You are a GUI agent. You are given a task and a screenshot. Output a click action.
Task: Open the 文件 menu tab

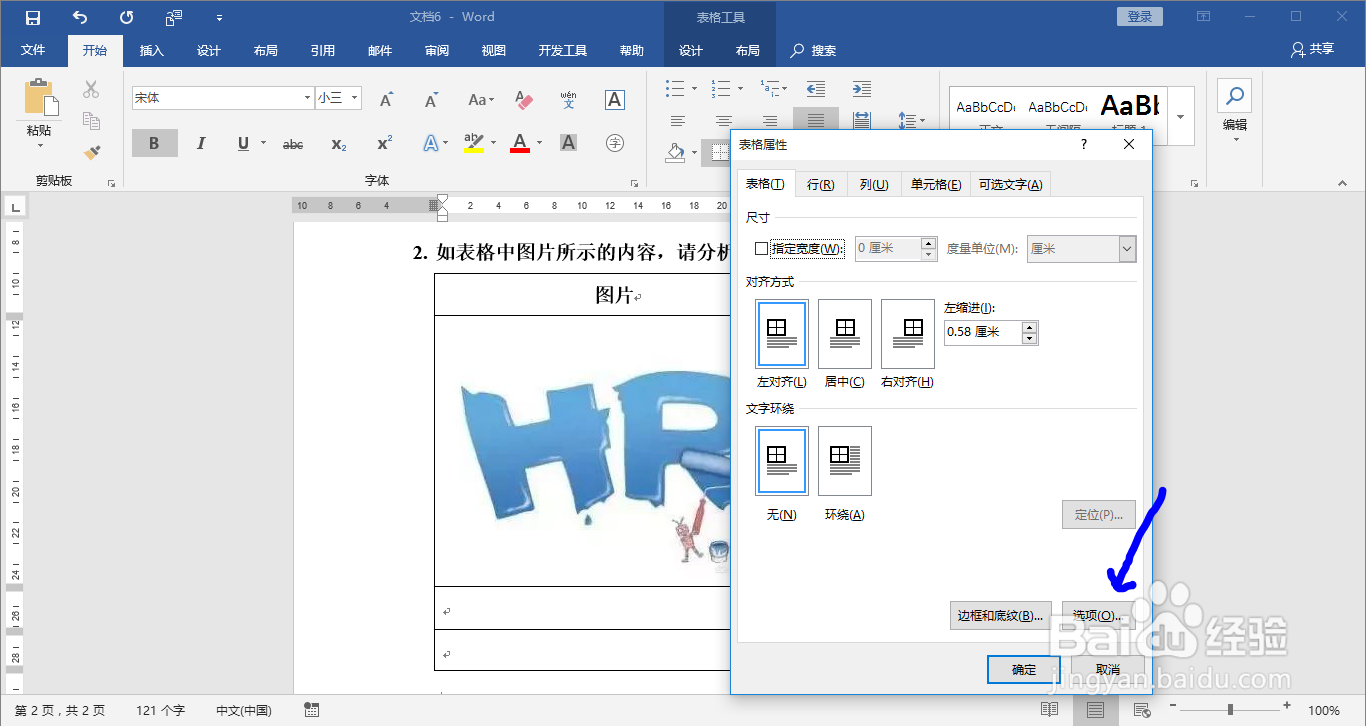pyautogui.click(x=33, y=51)
